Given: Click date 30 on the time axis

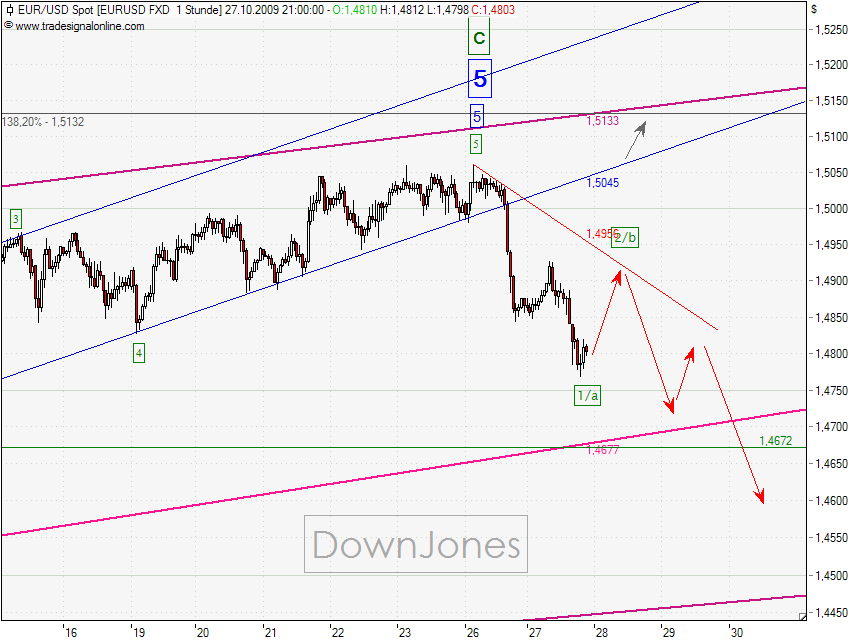Looking at the screenshot, I should pos(737,632).
